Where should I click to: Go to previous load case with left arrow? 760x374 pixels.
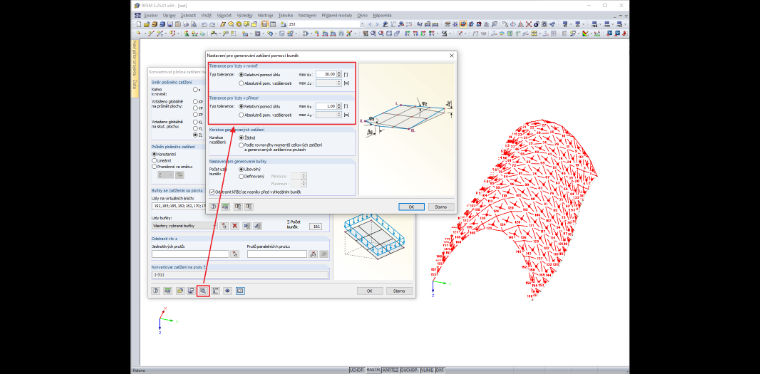(x=370, y=24)
